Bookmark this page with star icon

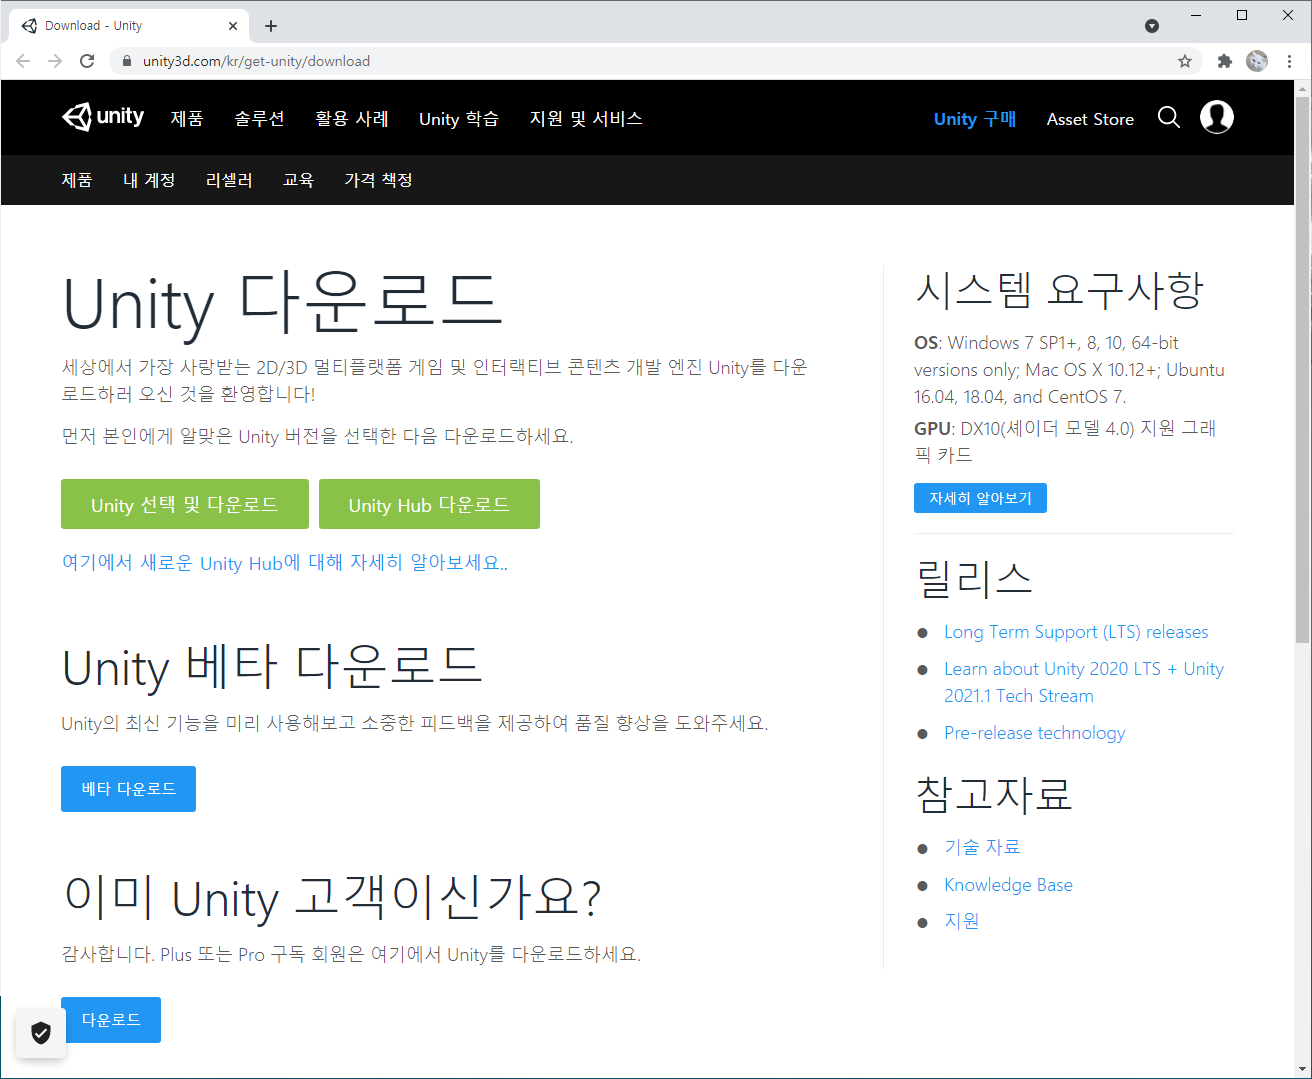point(1185,61)
